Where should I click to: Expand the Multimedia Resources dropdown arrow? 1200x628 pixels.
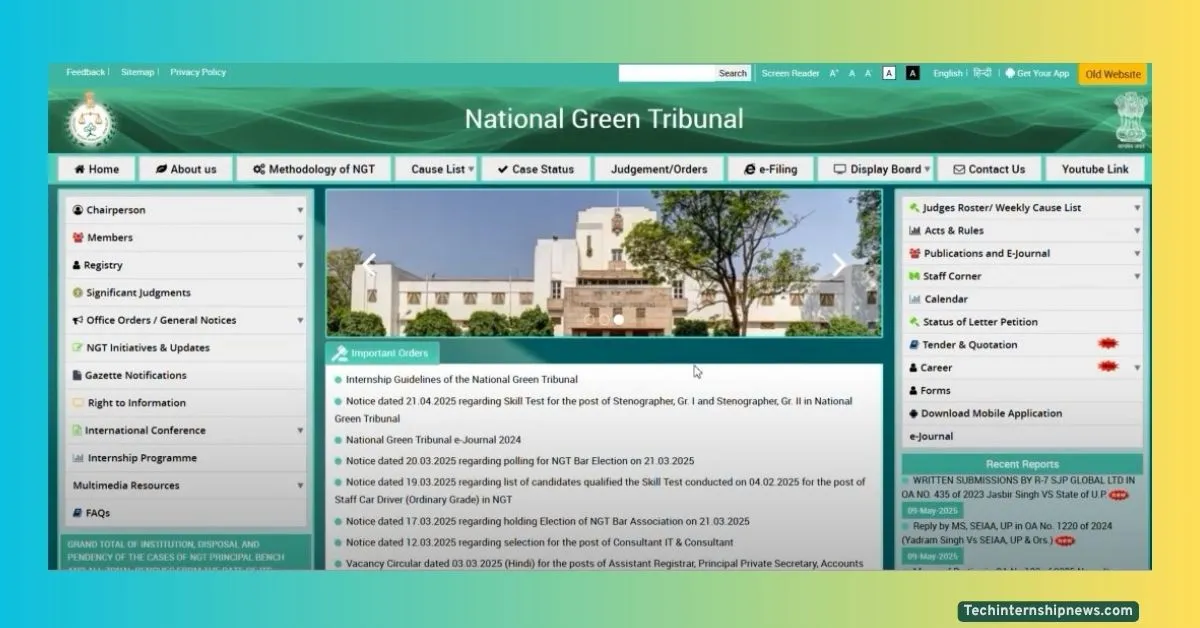pyautogui.click(x=300, y=486)
